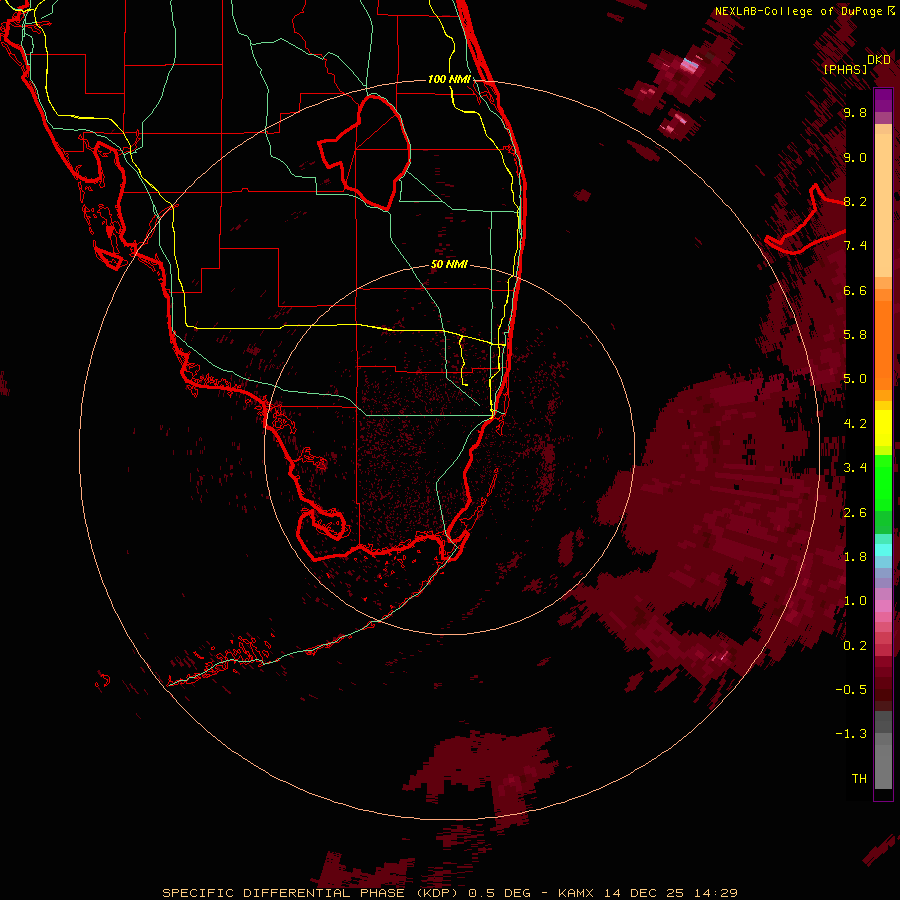Click the Specific Differential Phase (KDP) title text
The height and width of the screenshot is (900, 900).
click(310, 893)
